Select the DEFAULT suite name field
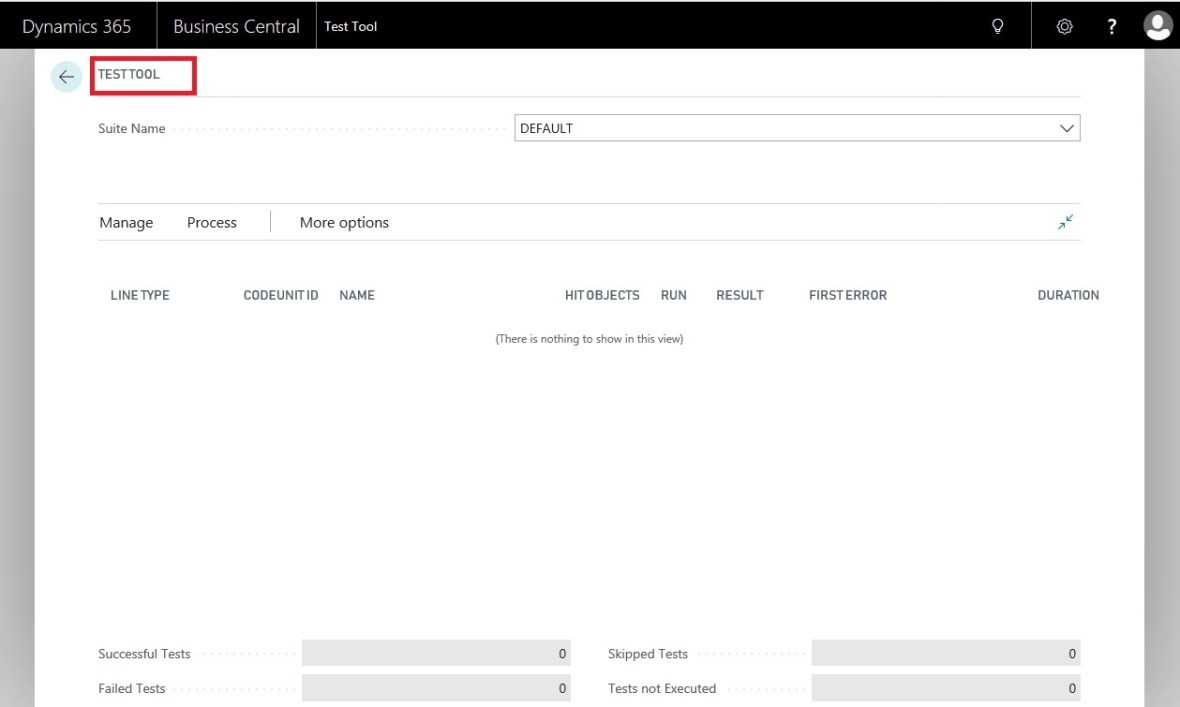Viewport: 1180px width, 707px height. tap(780, 129)
